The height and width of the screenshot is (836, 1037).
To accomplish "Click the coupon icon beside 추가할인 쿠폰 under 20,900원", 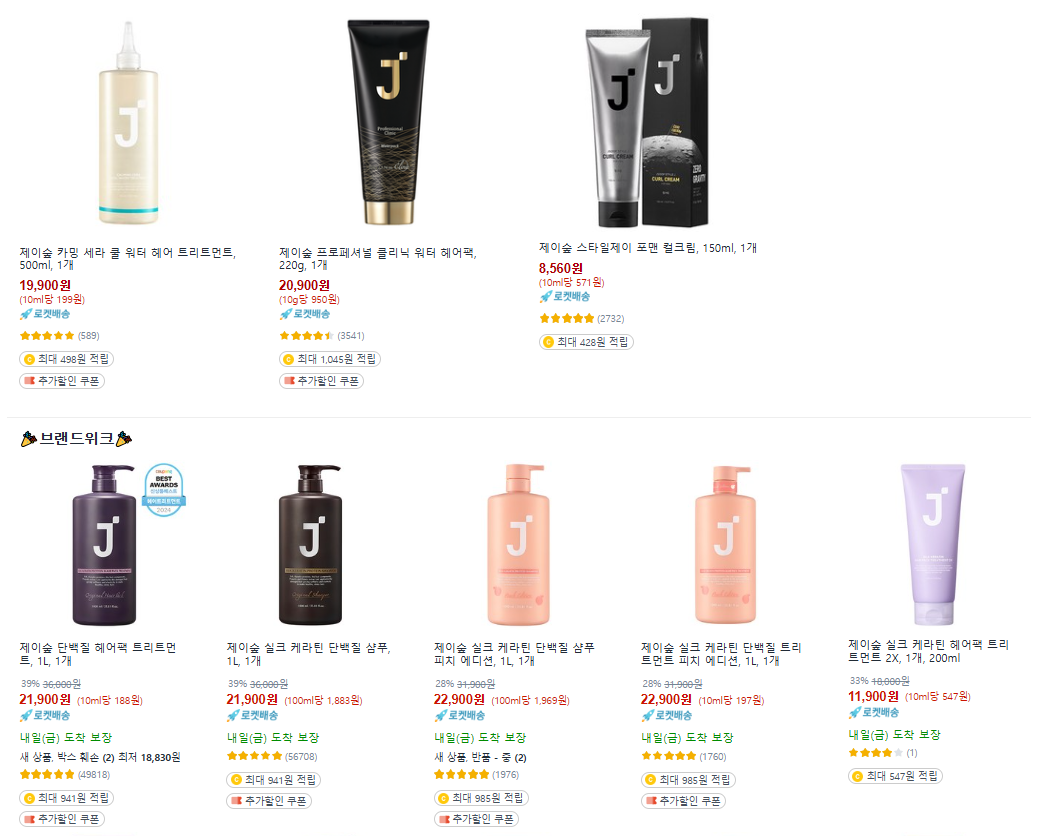I will tap(289, 381).
